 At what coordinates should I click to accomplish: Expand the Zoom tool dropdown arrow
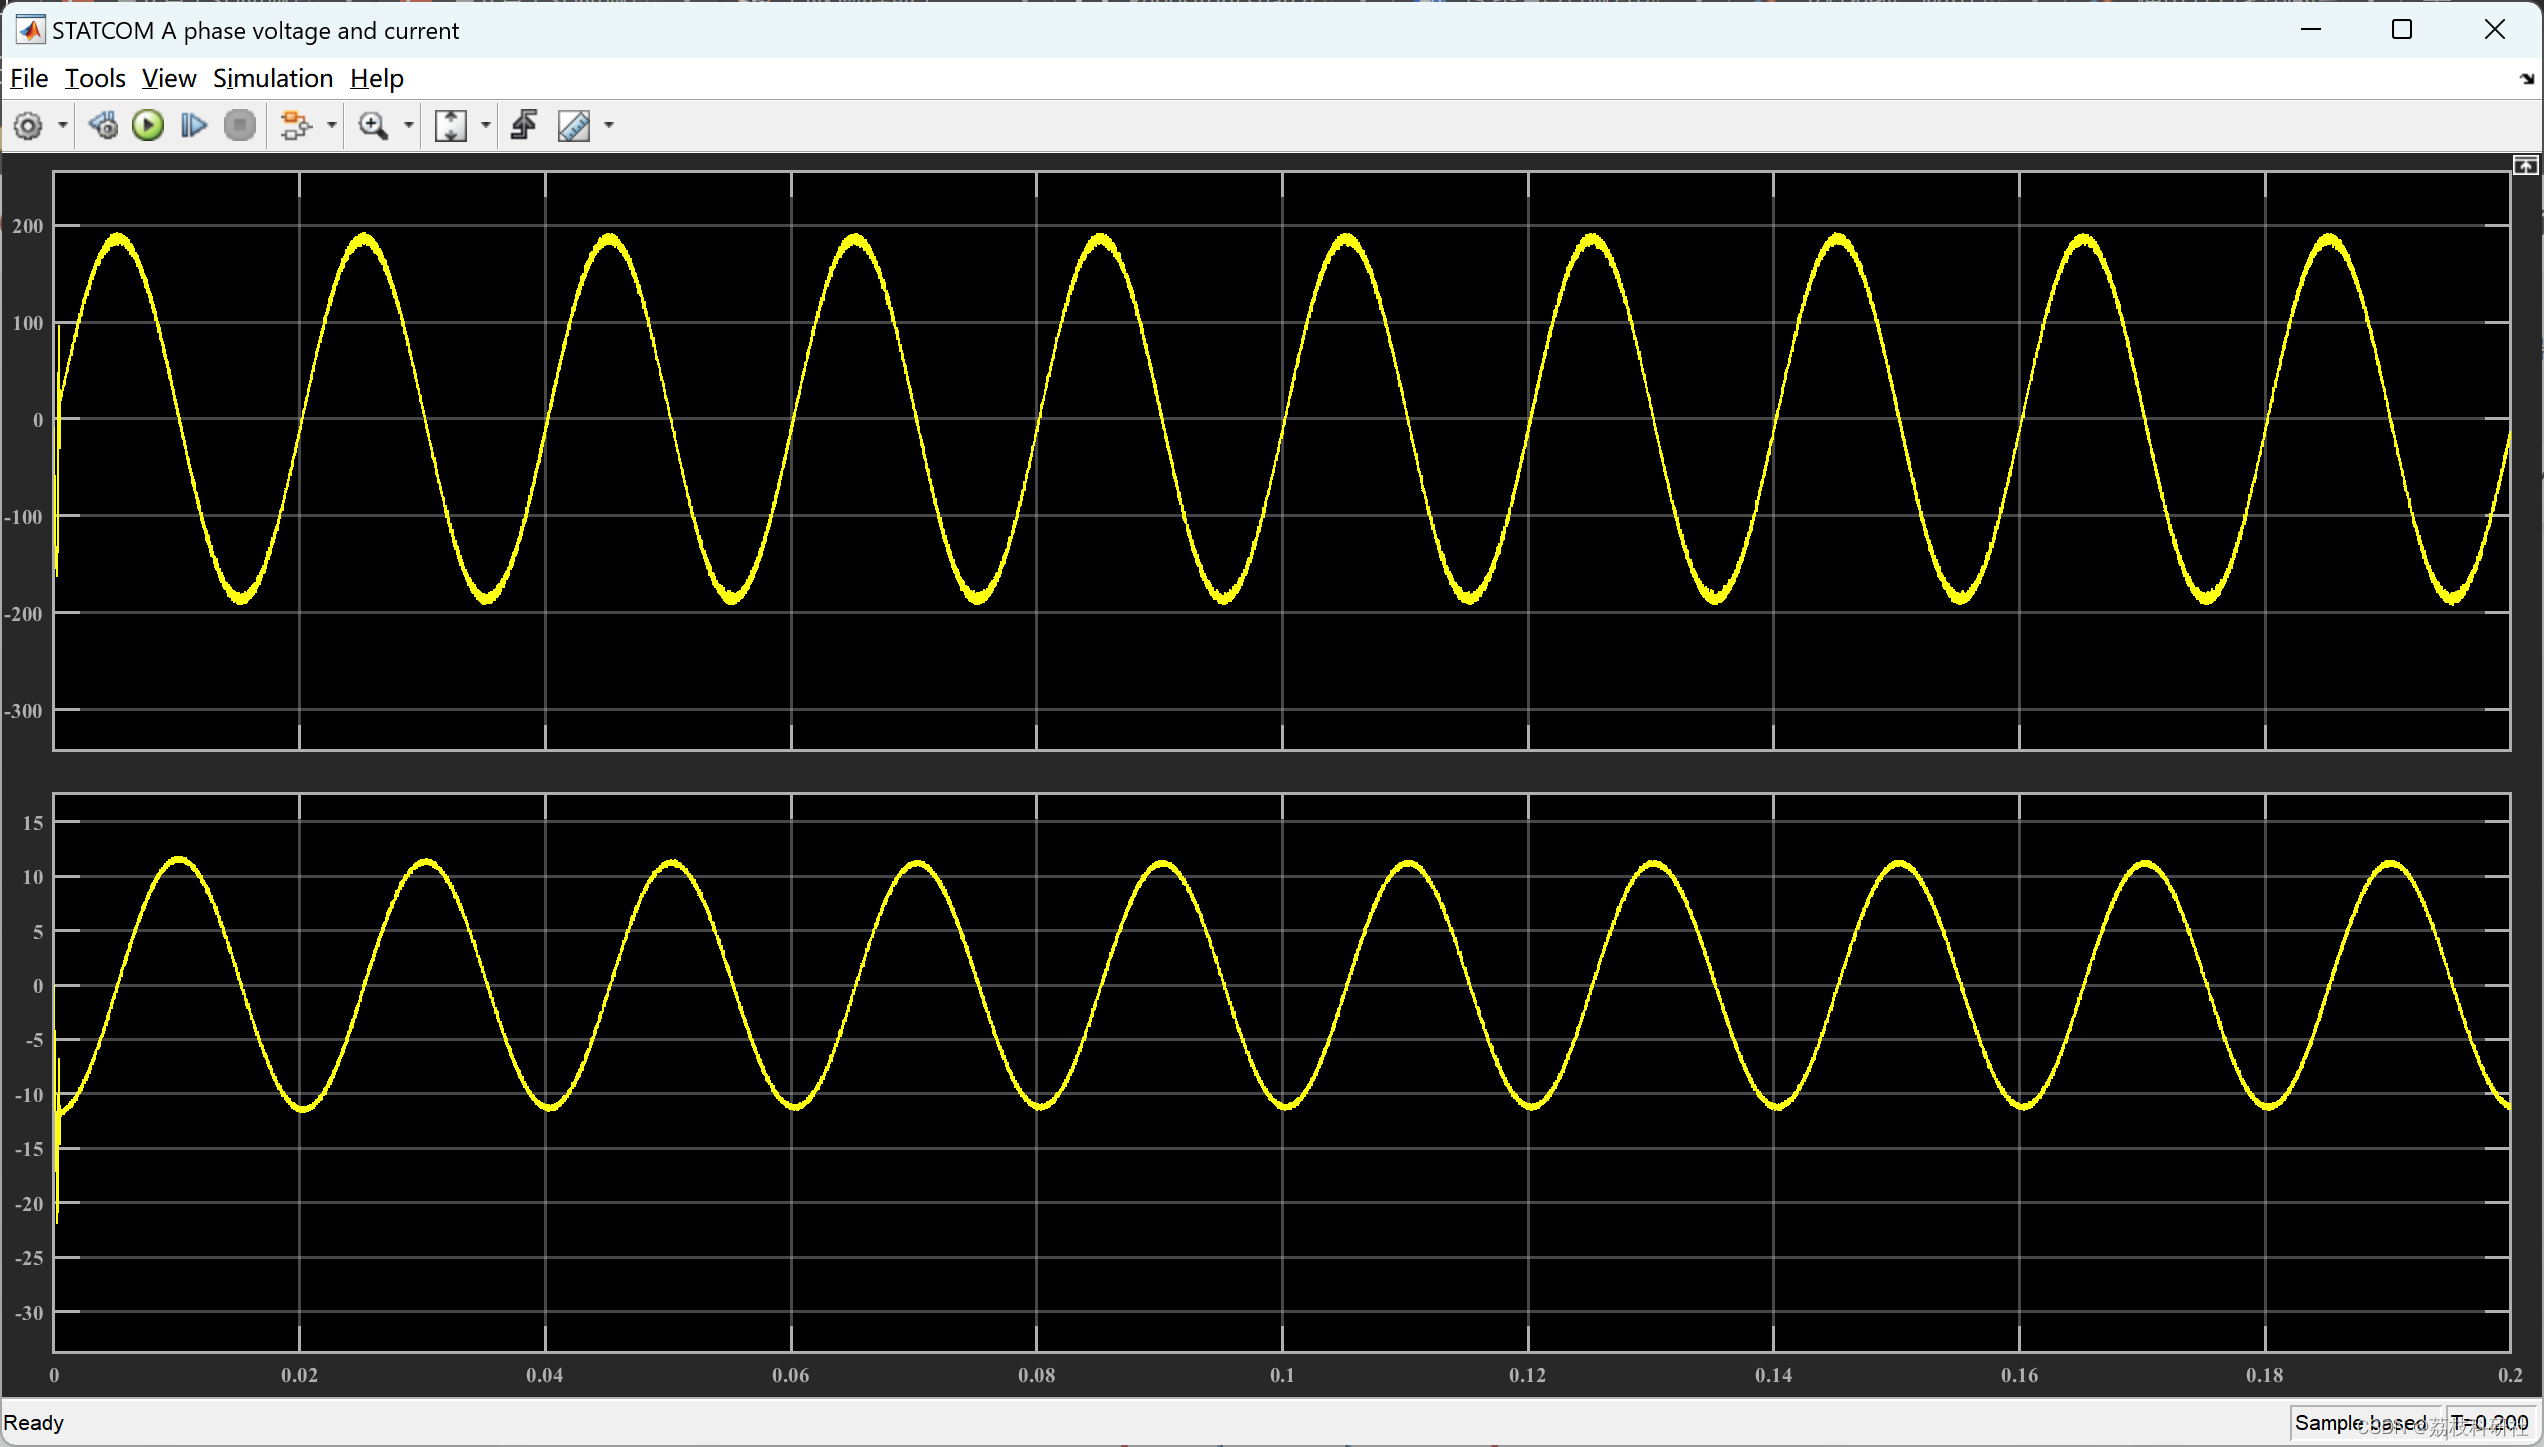click(x=408, y=126)
